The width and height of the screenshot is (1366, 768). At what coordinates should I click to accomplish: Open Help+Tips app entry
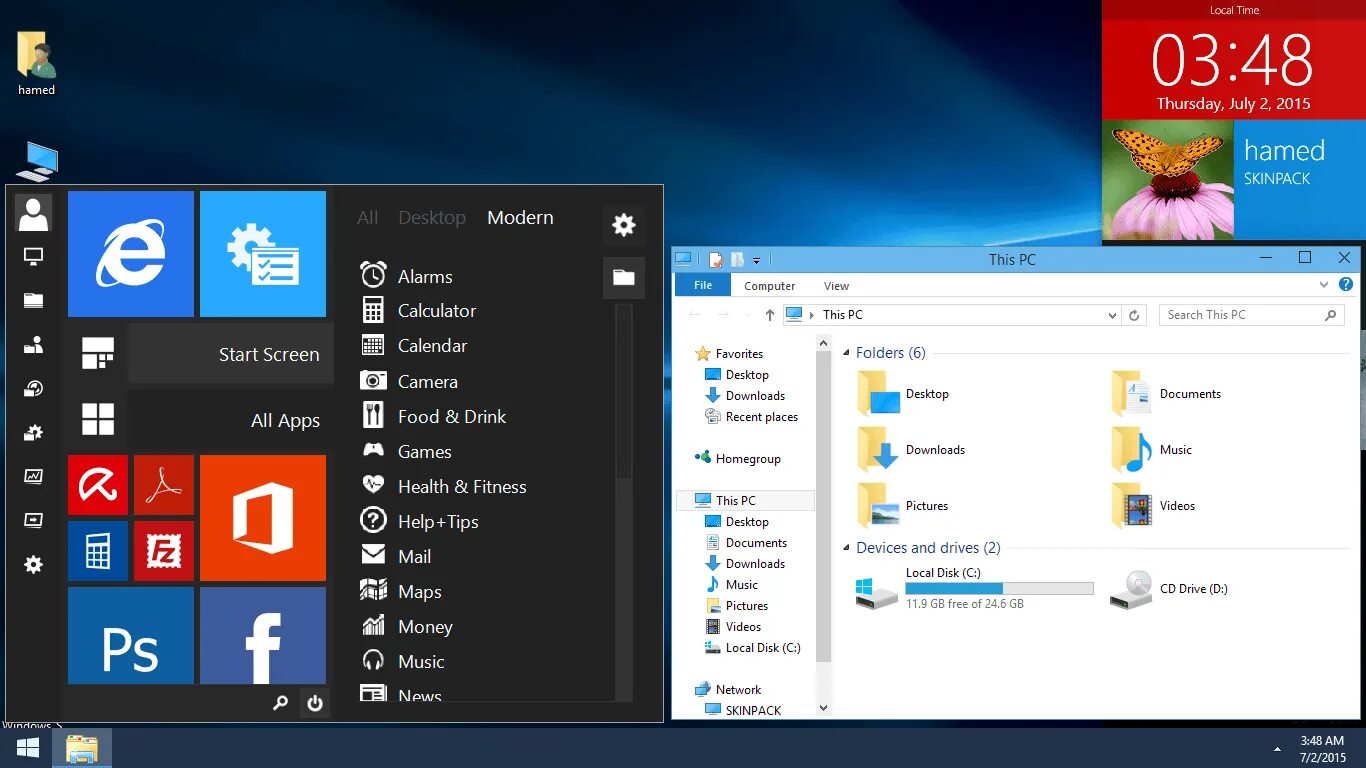click(x=419, y=521)
